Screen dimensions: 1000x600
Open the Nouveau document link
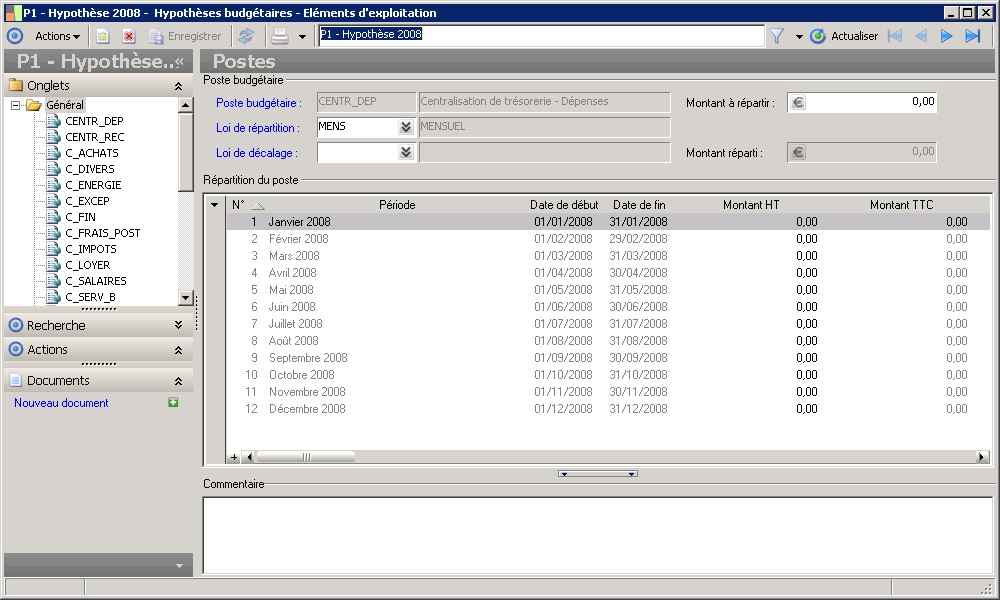[x=61, y=403]
